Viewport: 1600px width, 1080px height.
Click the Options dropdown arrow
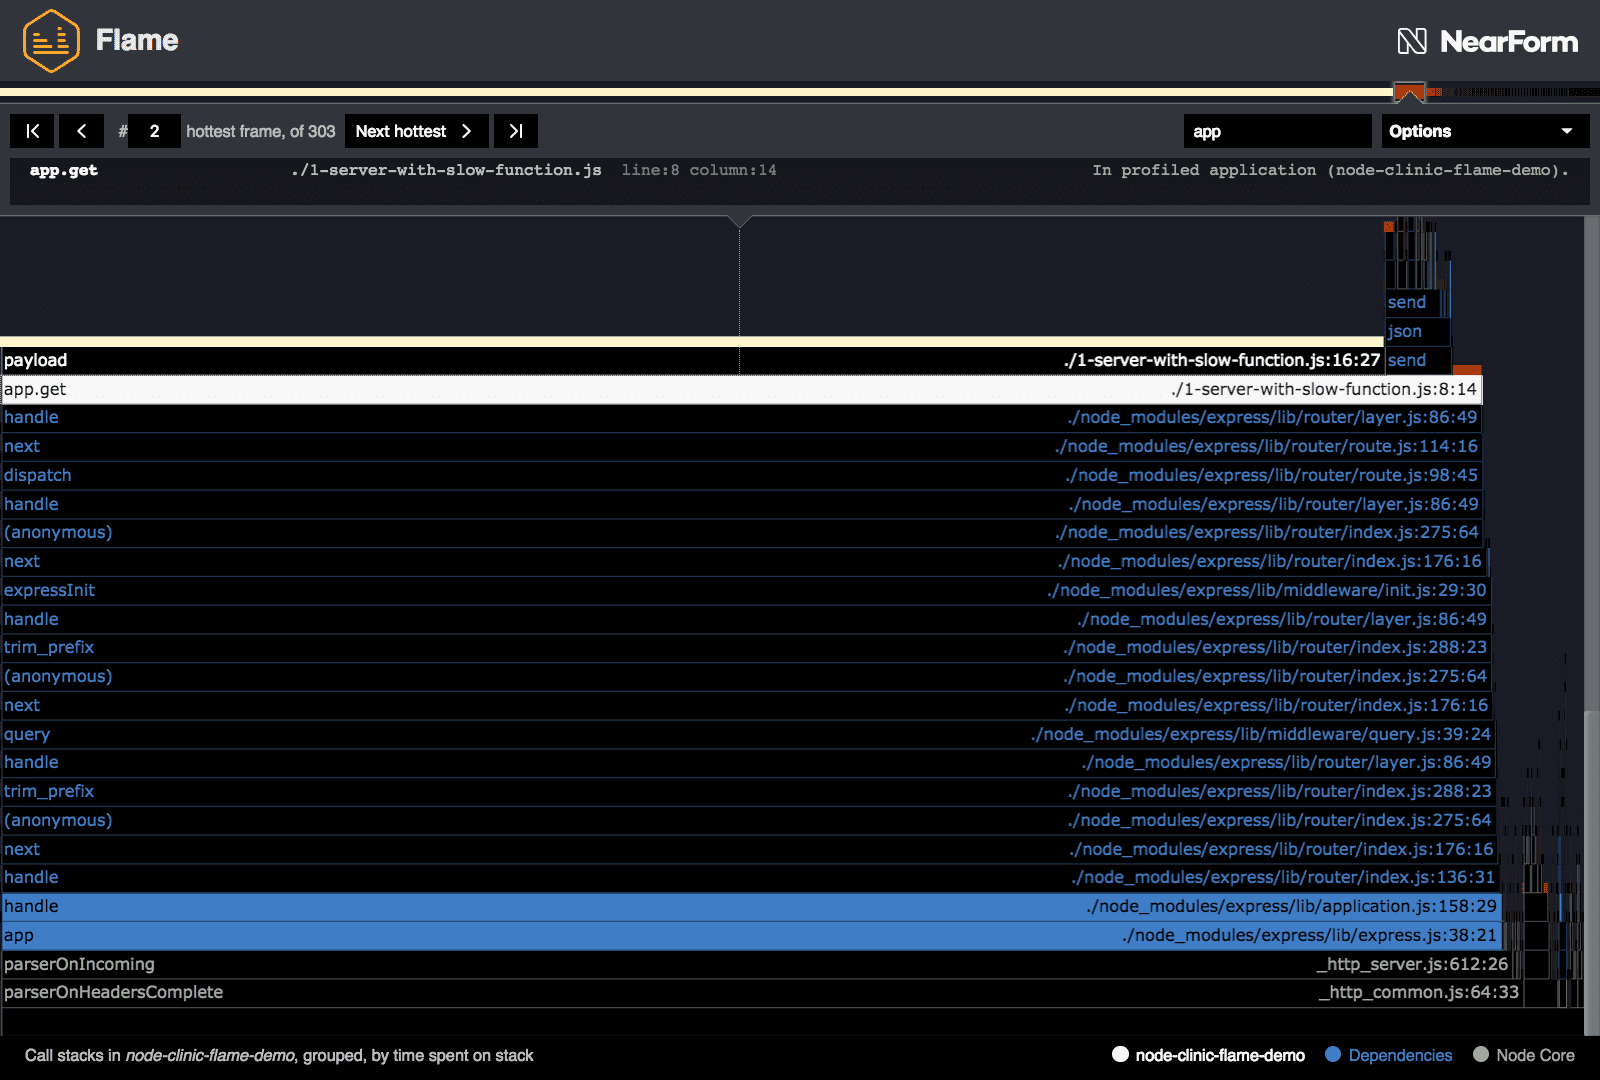pos(1566,130)
